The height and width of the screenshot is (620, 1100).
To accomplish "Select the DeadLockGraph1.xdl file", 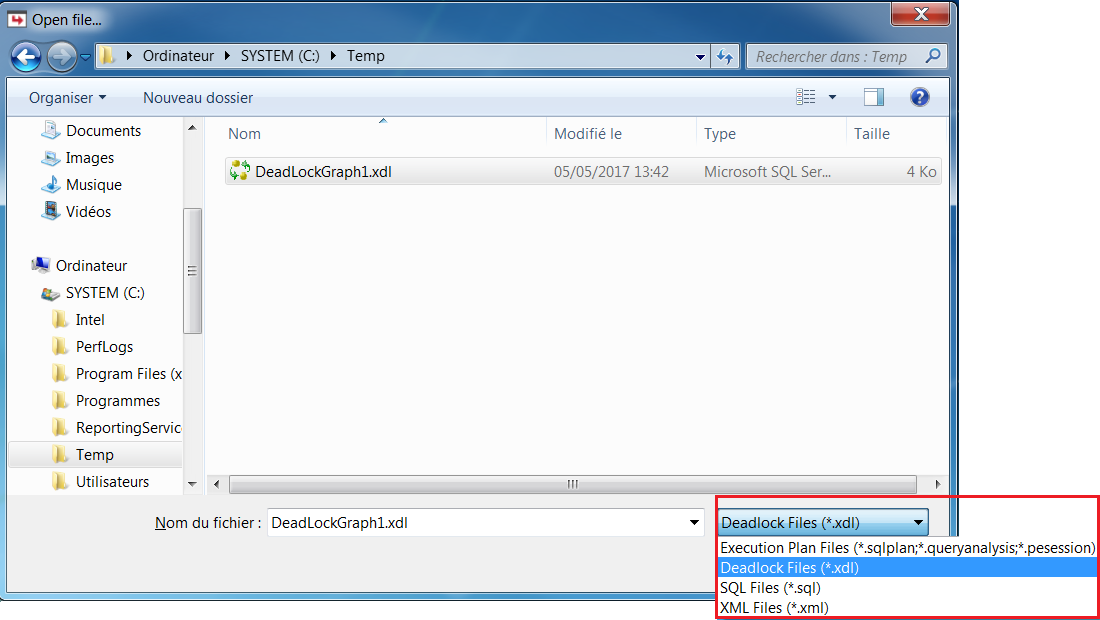I will [583, 172].
